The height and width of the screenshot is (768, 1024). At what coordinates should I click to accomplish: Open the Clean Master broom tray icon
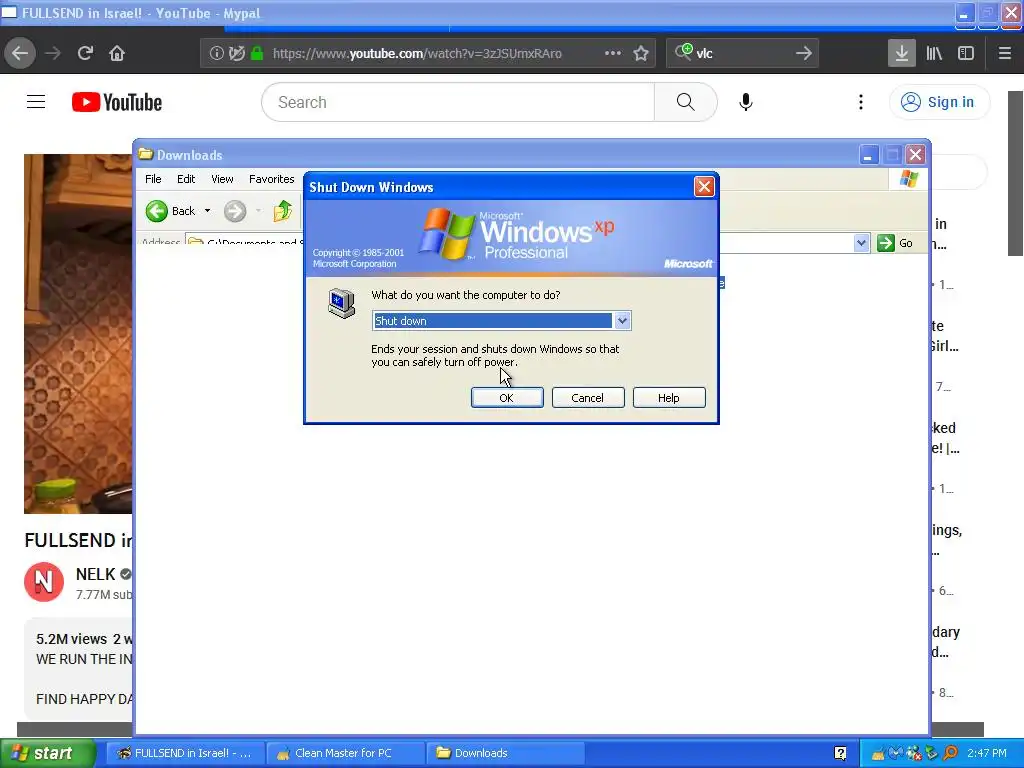click(x=878, y=754)
